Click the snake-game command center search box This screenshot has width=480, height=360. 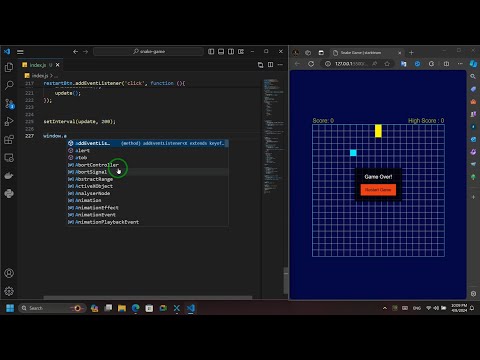point(148,51)
